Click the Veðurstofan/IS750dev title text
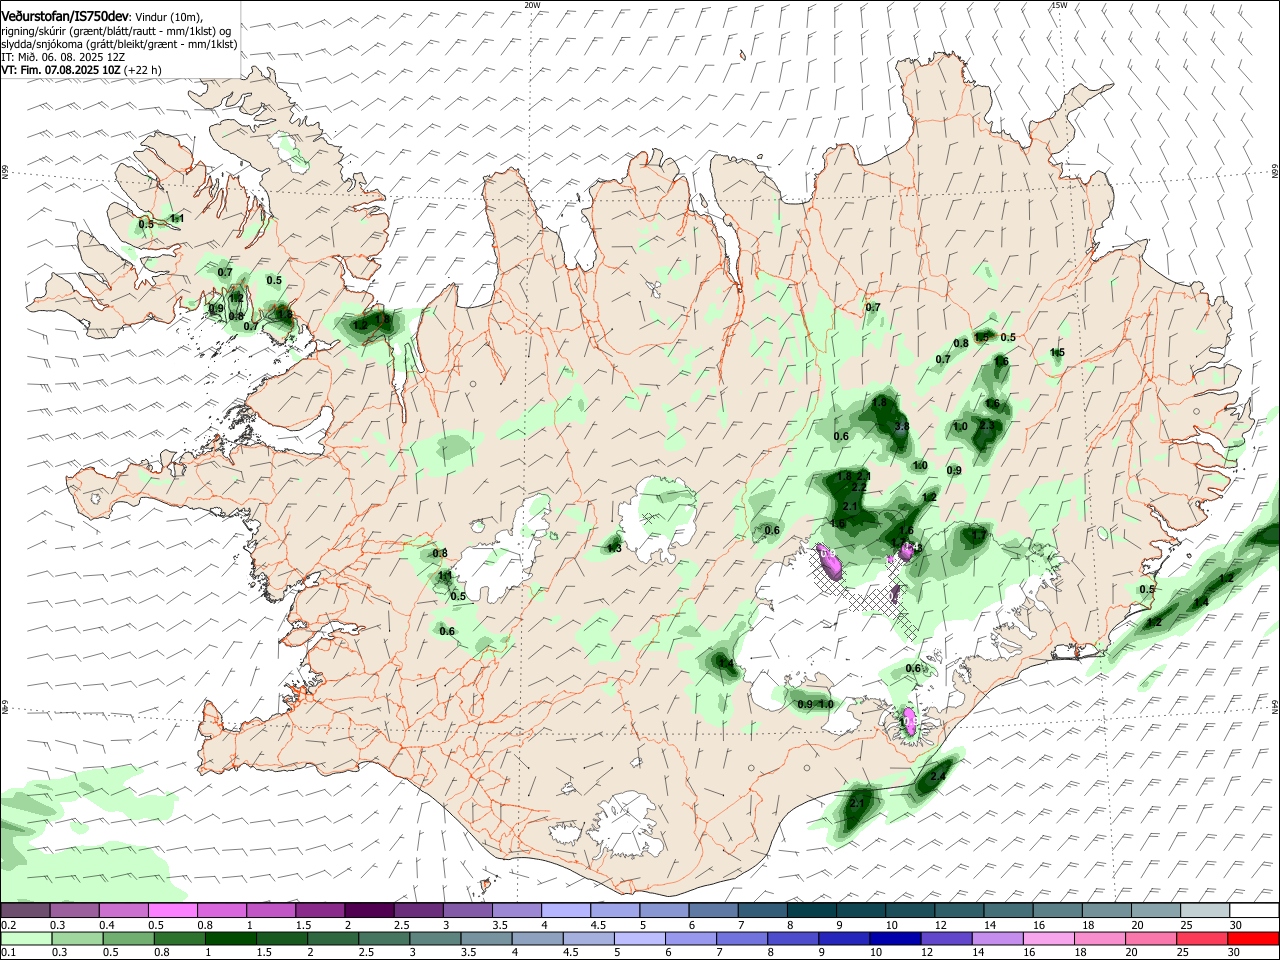Image resolution: width=1280 pixels, height=960 pixels. point(65,16)
